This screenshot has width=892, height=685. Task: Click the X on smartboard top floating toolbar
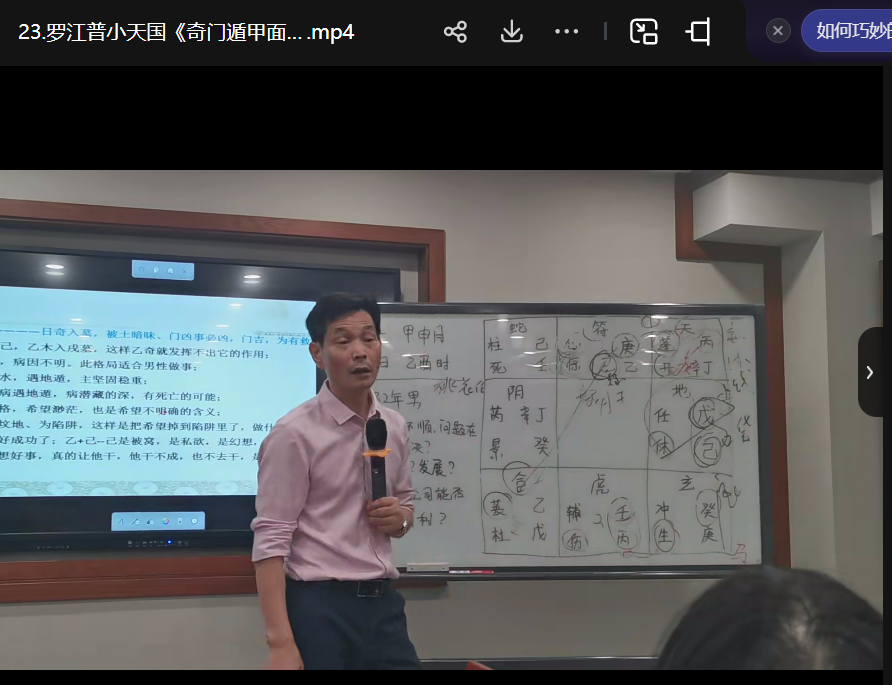(x=185, y=270)
